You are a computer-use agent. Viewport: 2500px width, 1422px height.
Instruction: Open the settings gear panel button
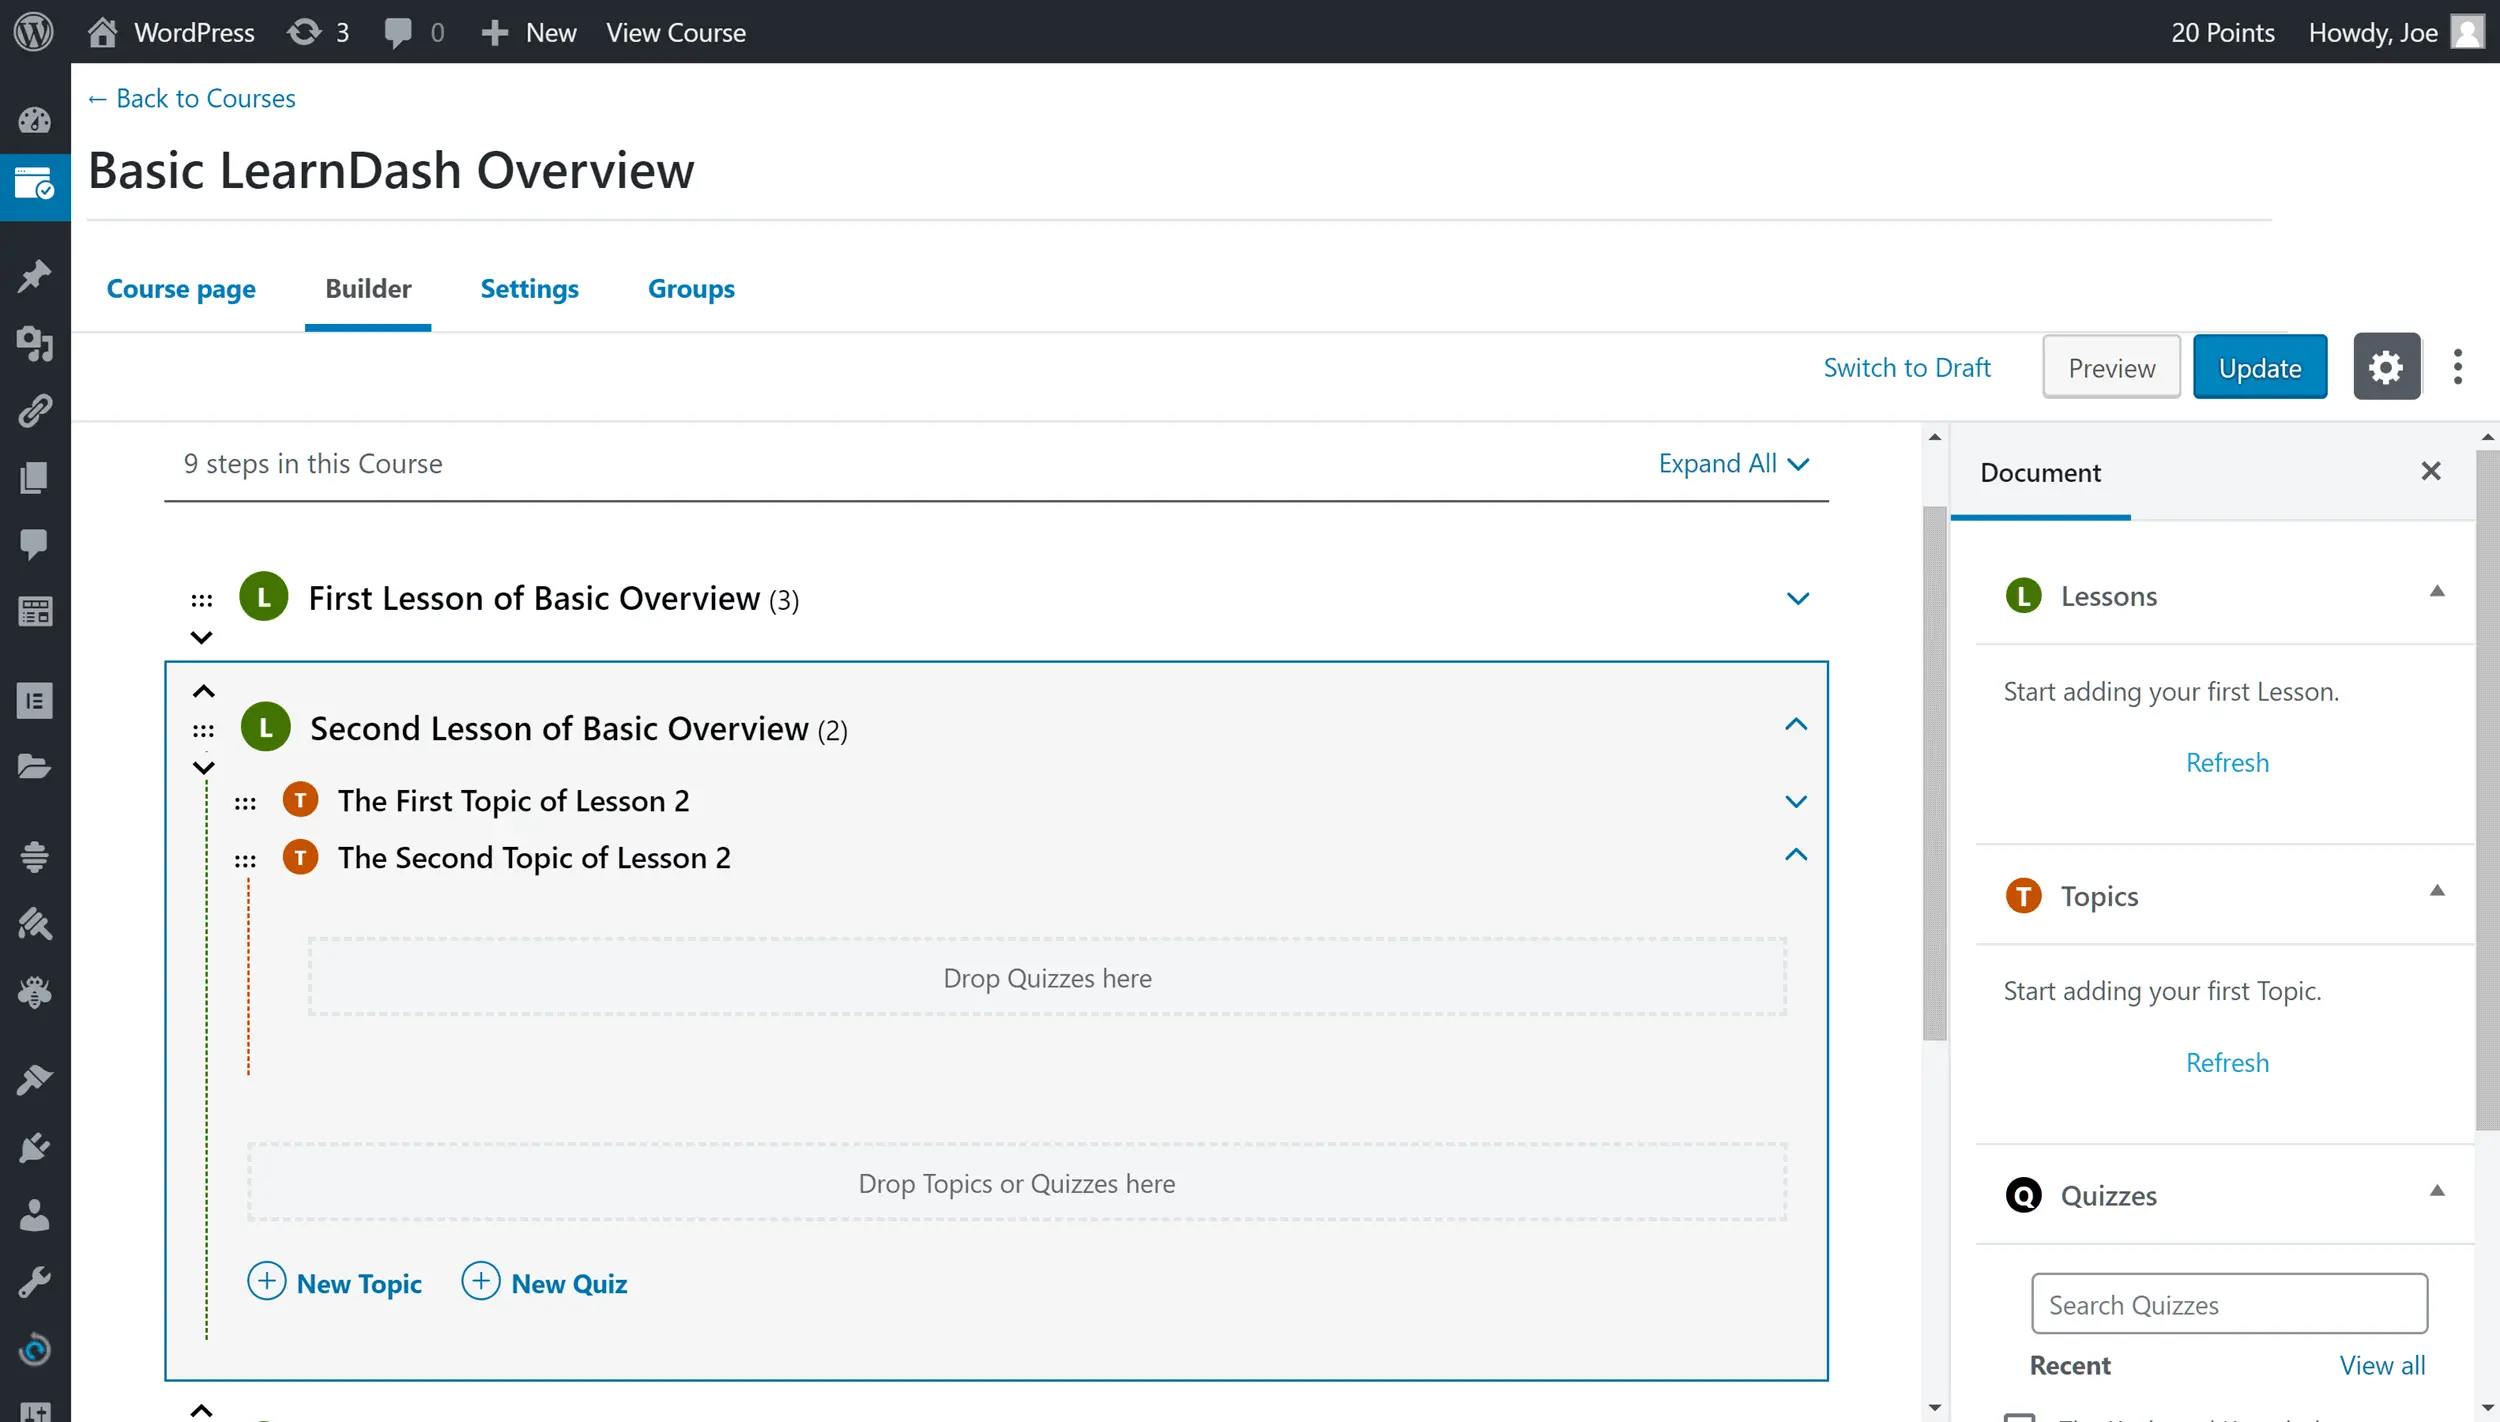(2386, 367)
